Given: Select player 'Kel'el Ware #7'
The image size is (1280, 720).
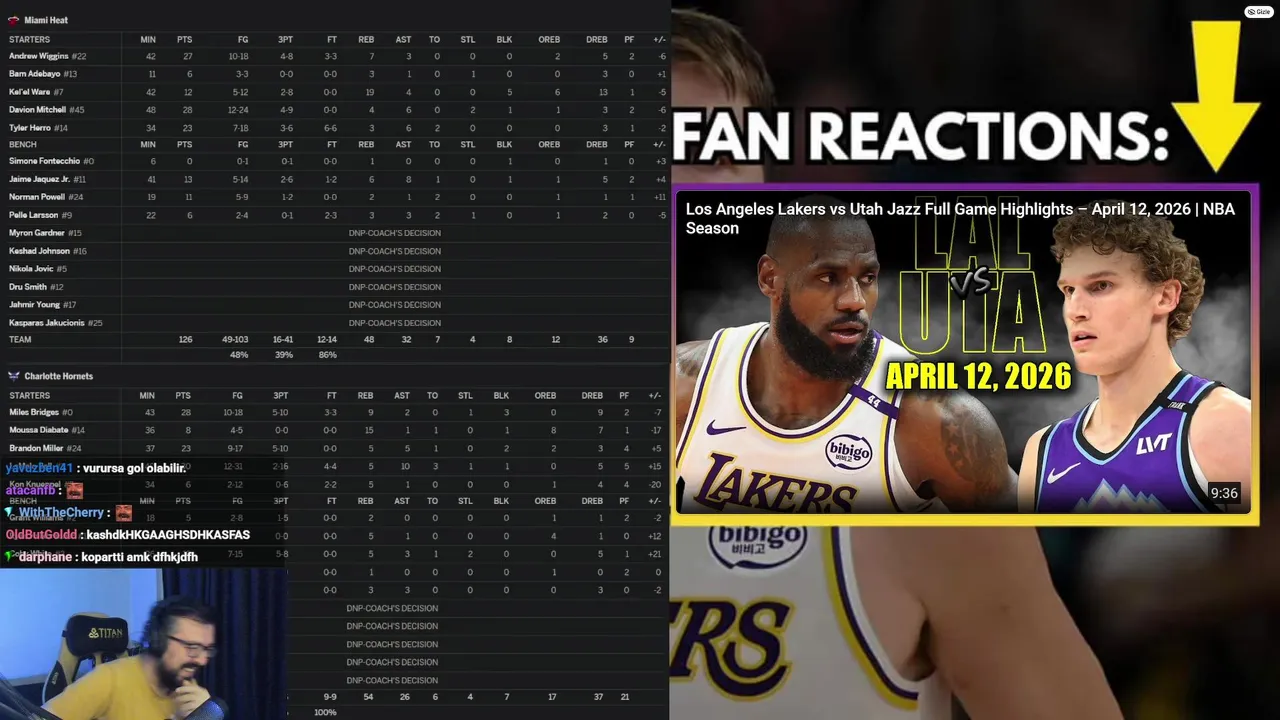Looking at the screenshot, I should tap(36, 92).
